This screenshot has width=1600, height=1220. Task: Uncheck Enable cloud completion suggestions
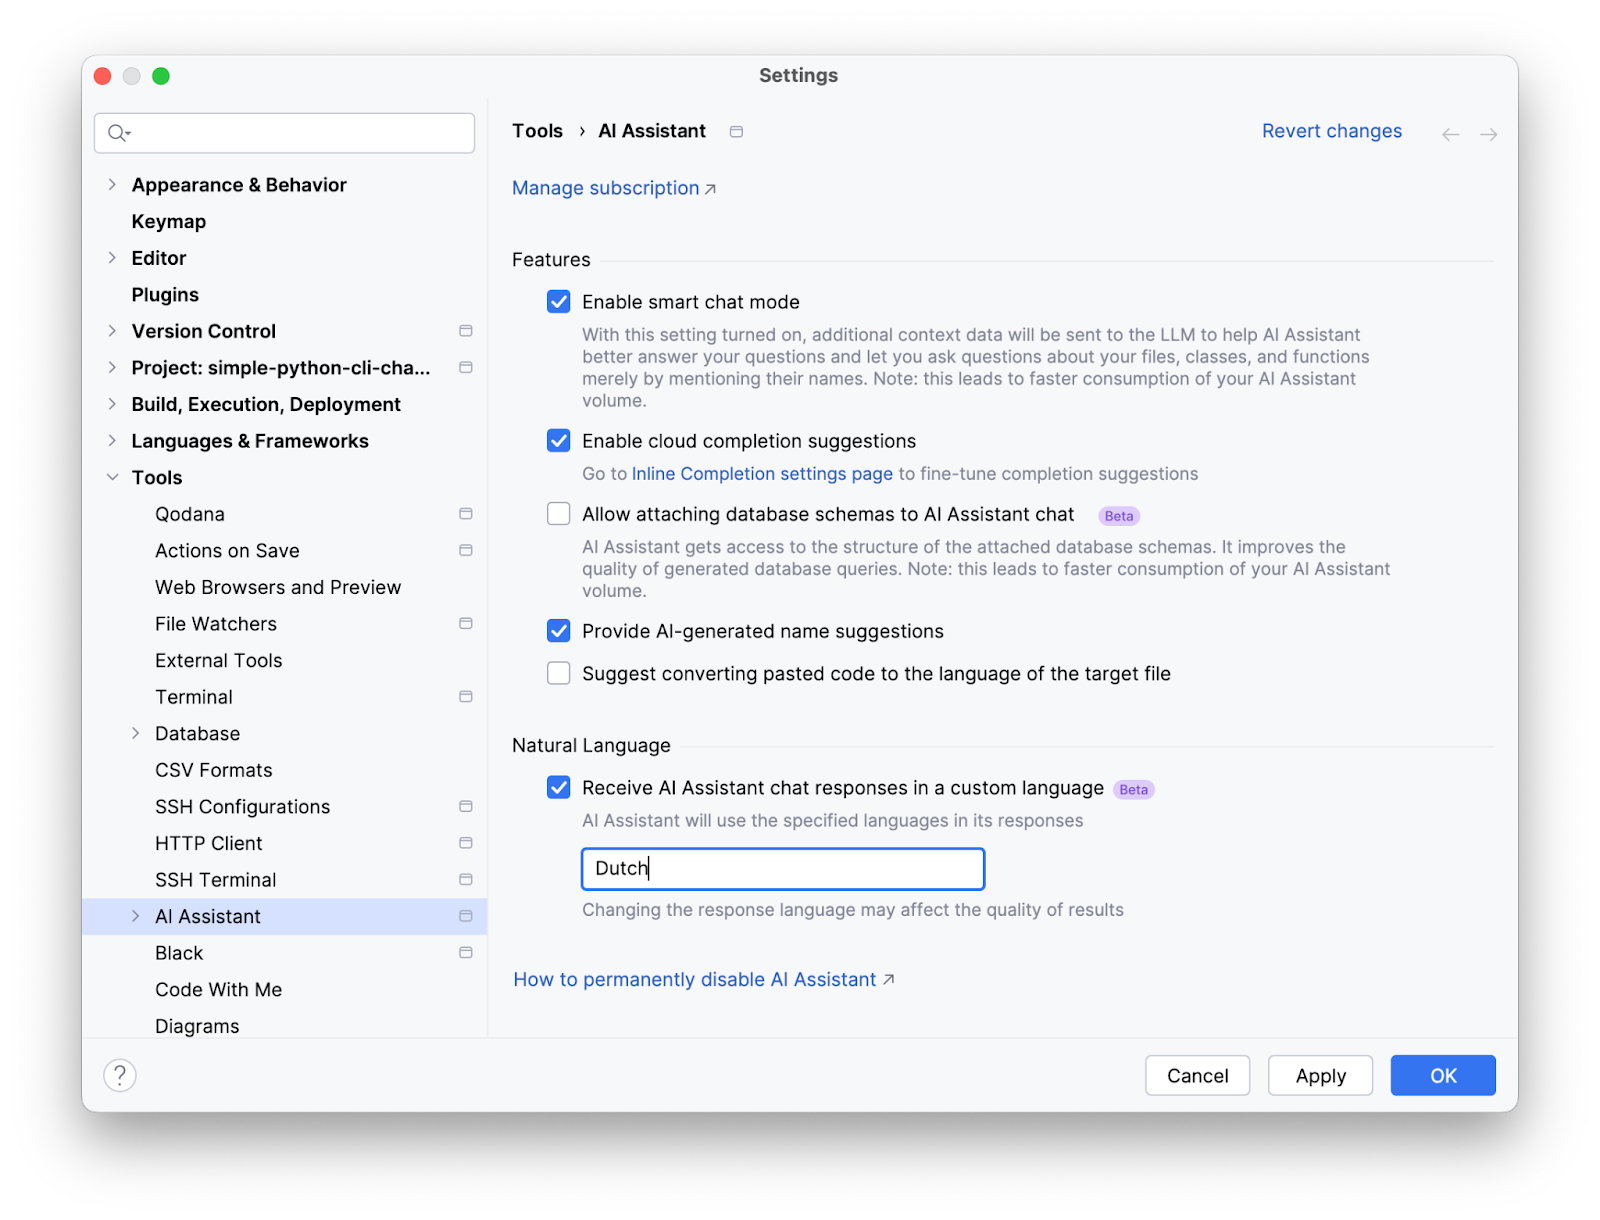pos(559,441)
